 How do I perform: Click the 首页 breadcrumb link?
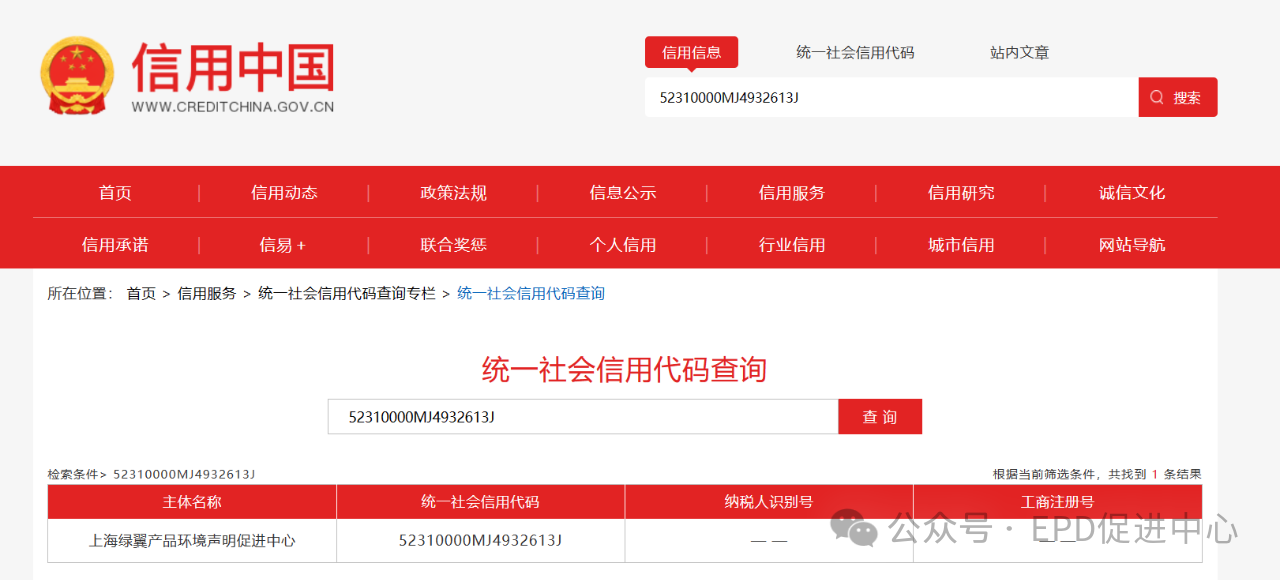(141, 293)
